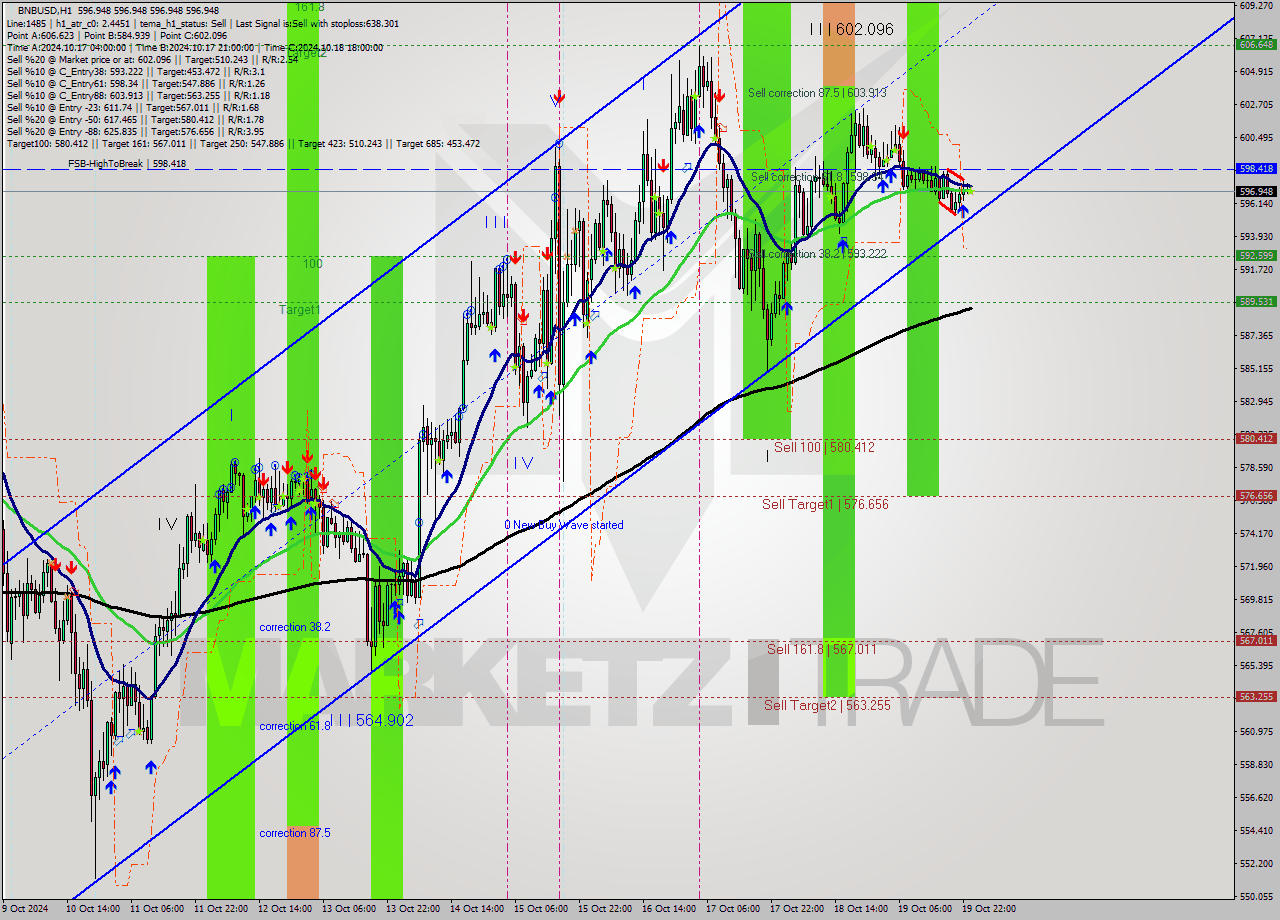Click the 'Time A:2024.10.17 04:00:00' info line
Viewport: 1280px width, 920px height.
pyautogui.click(x=194, y=47)
